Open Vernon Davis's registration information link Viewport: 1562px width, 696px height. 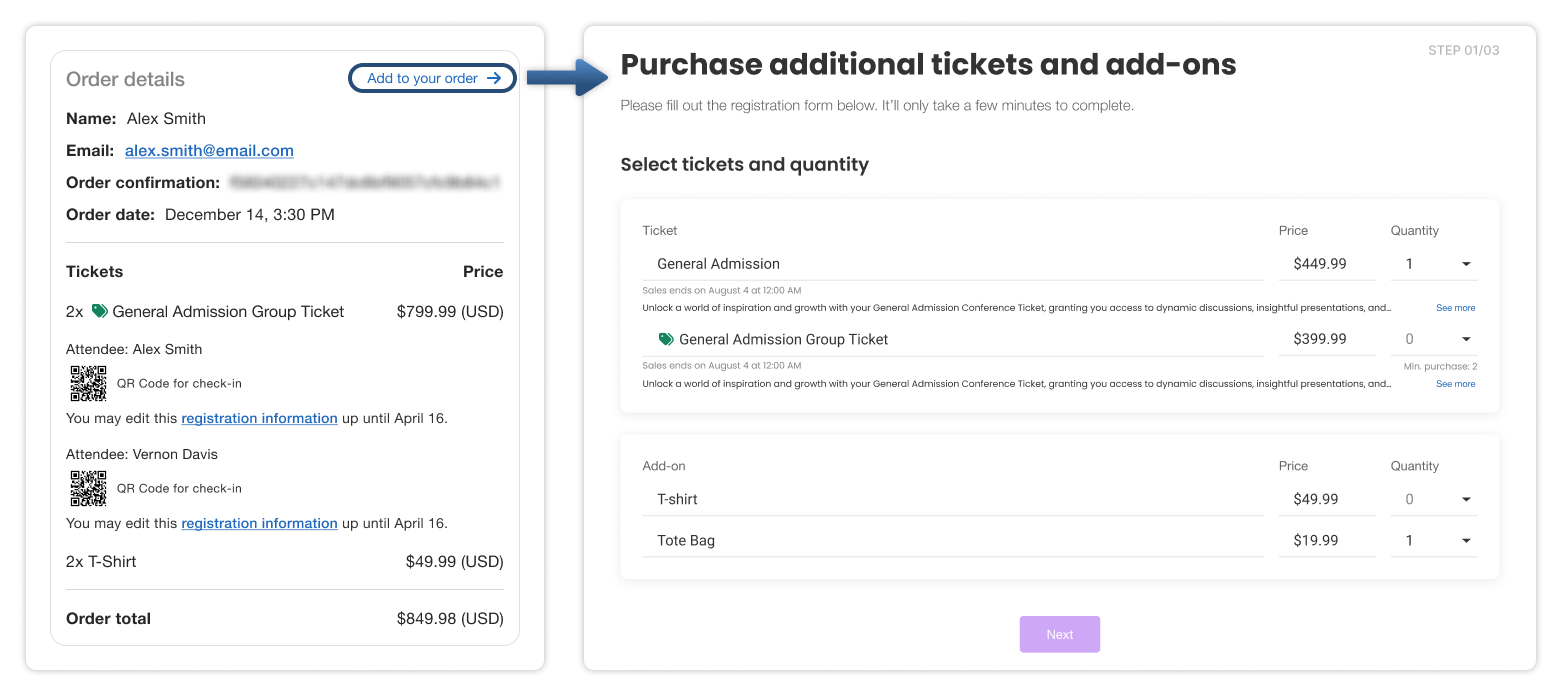(x=259, y=523)
